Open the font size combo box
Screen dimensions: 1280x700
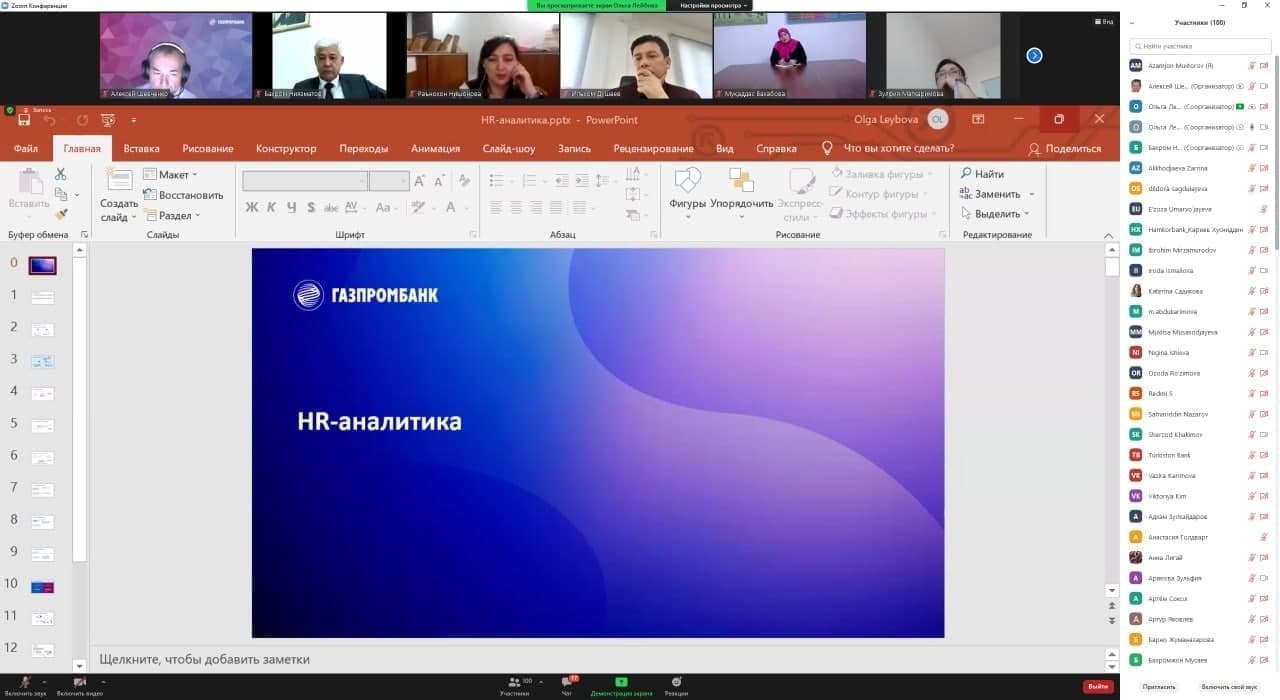tap(389, 181)
